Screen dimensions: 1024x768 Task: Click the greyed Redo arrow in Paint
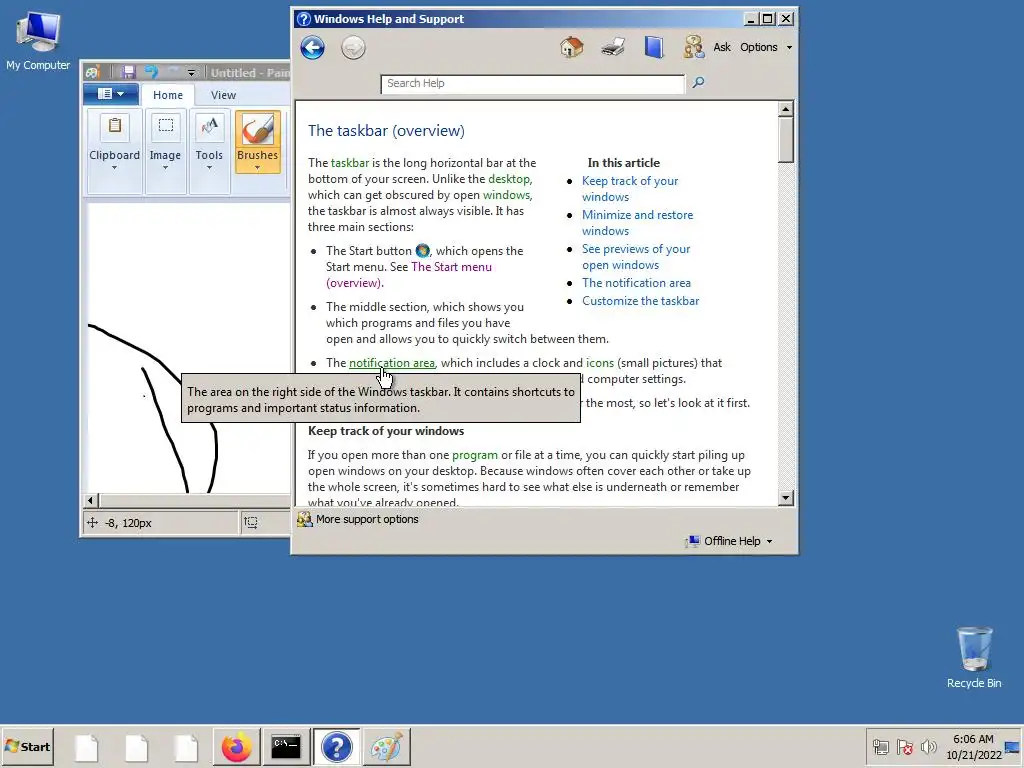coord(173,72)
